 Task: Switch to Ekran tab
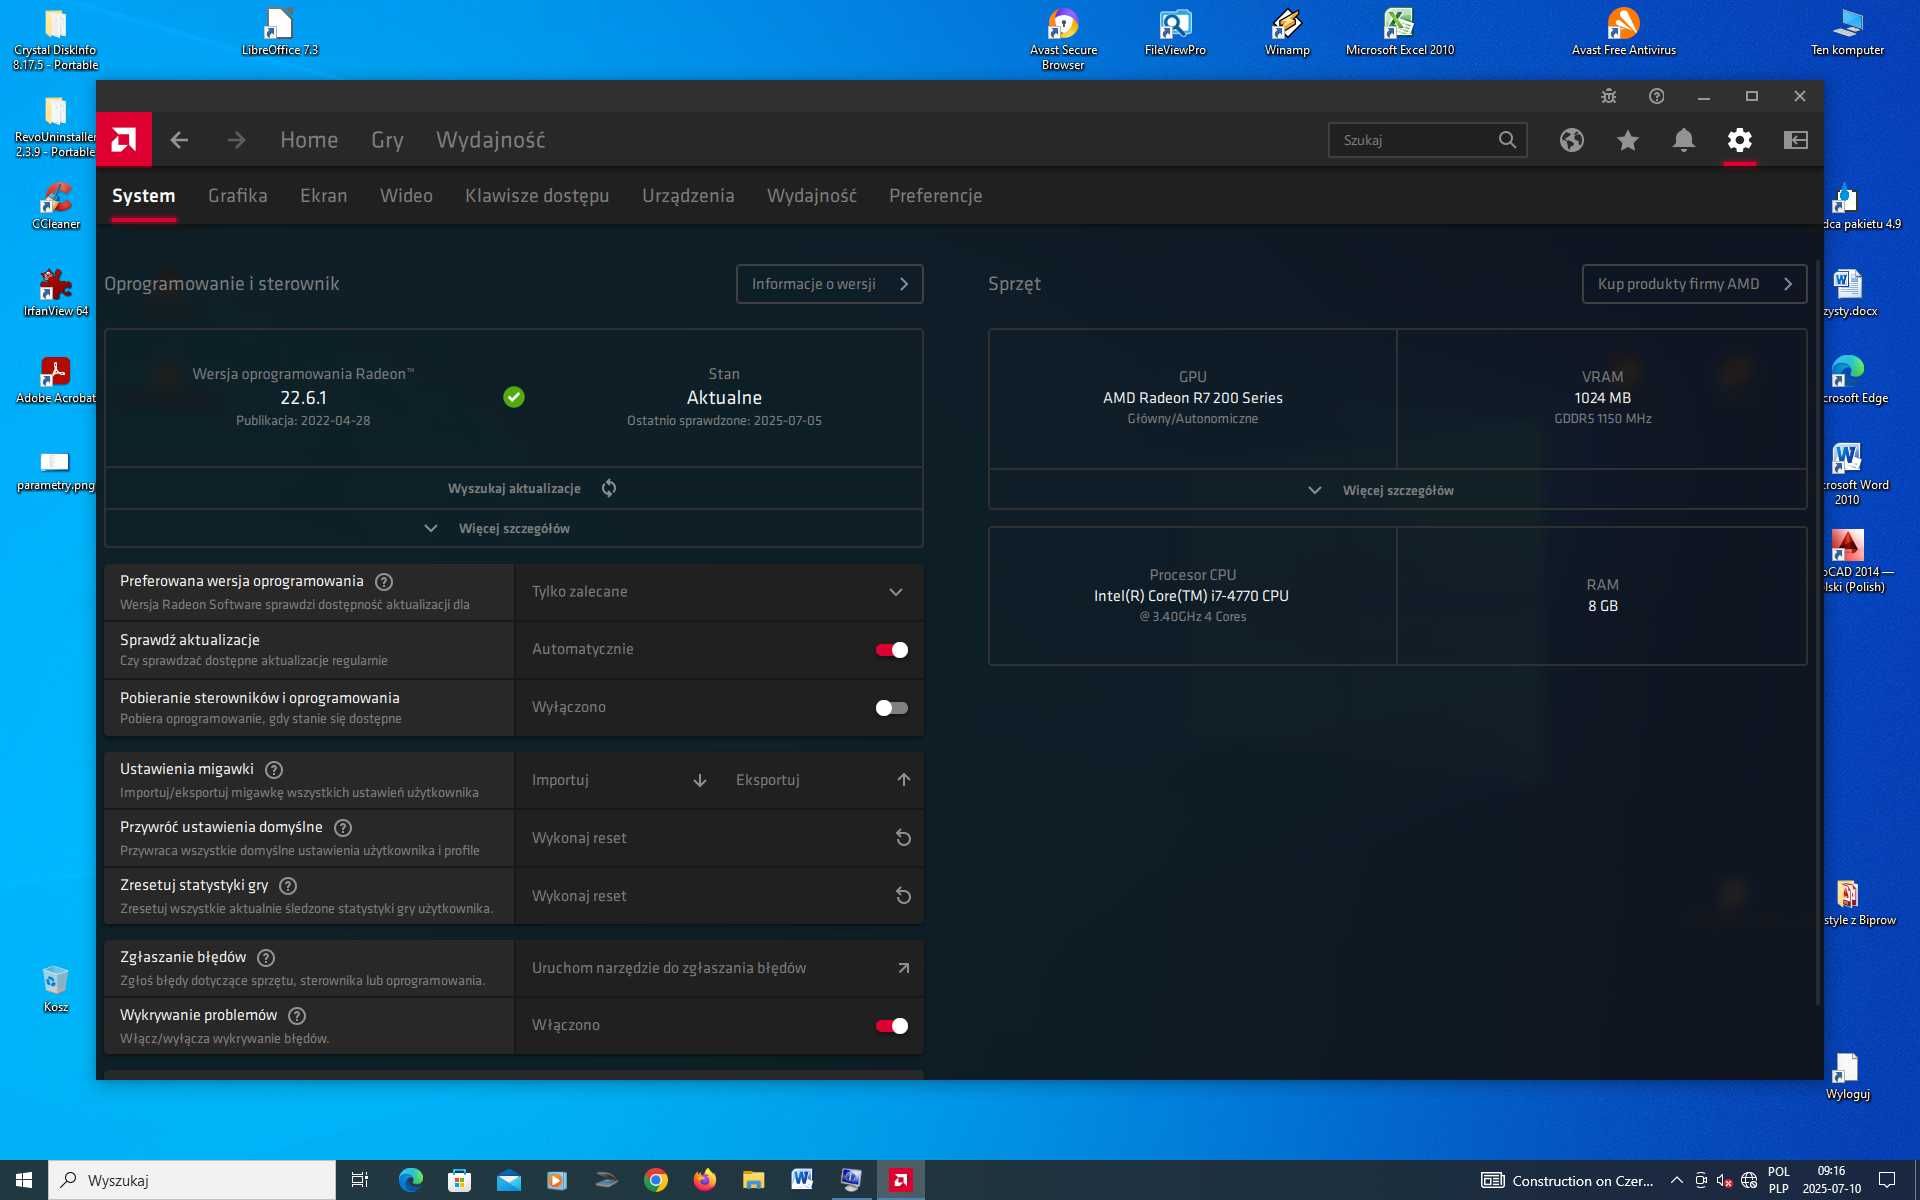tap(324, 196)
